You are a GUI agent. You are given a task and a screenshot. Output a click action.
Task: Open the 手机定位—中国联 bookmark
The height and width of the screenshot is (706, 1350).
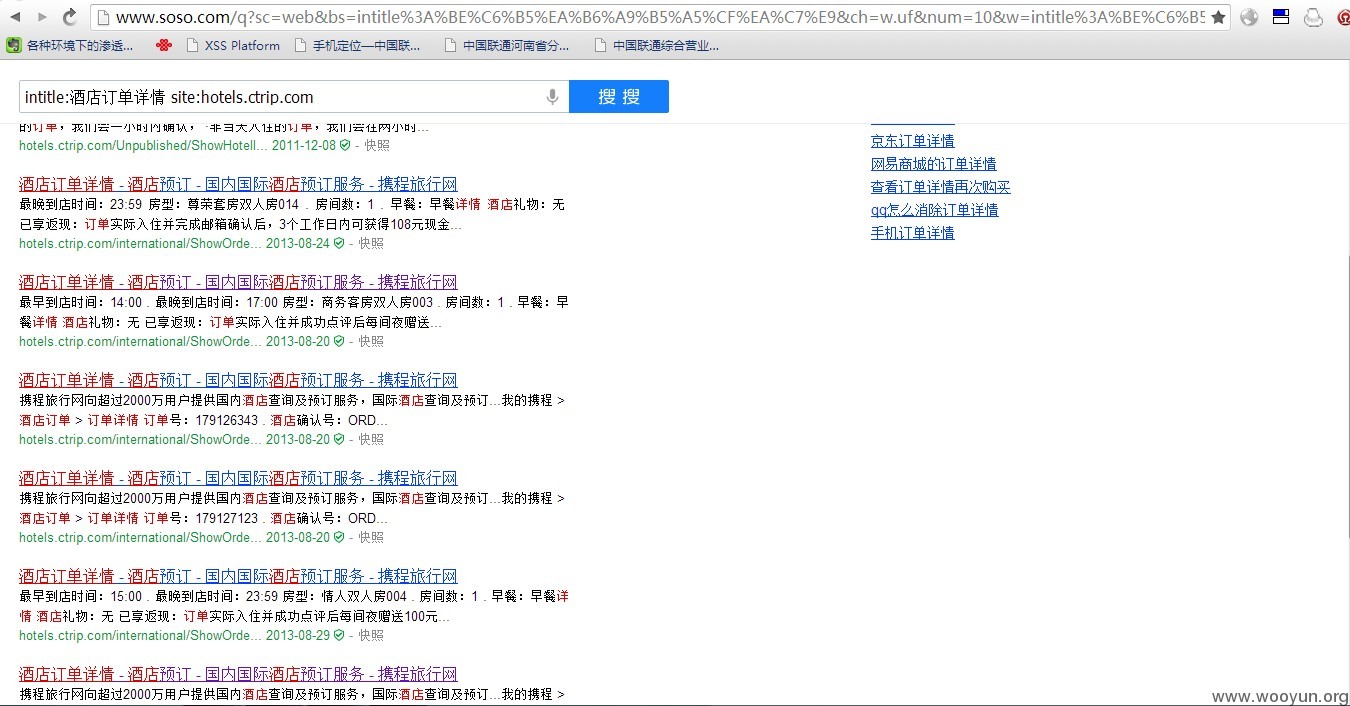pyautogui.click(x=358, y=45)
